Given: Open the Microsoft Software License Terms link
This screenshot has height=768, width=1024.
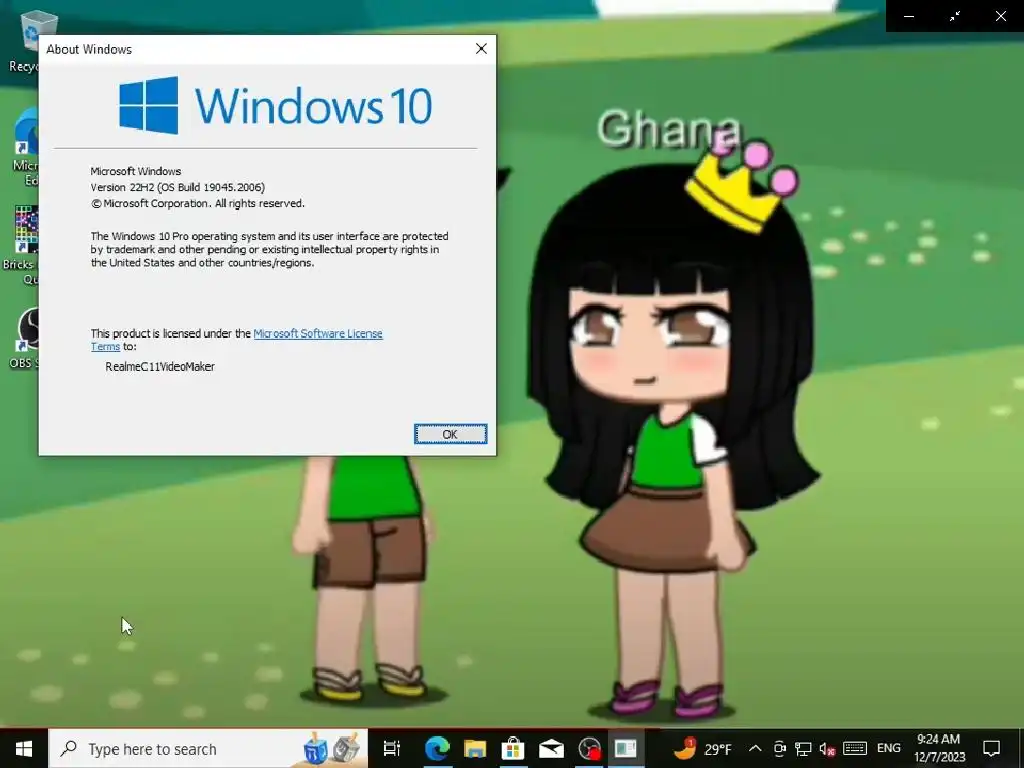Looking at the screenshot, I should pyautogui.click(x=317, y=334).
